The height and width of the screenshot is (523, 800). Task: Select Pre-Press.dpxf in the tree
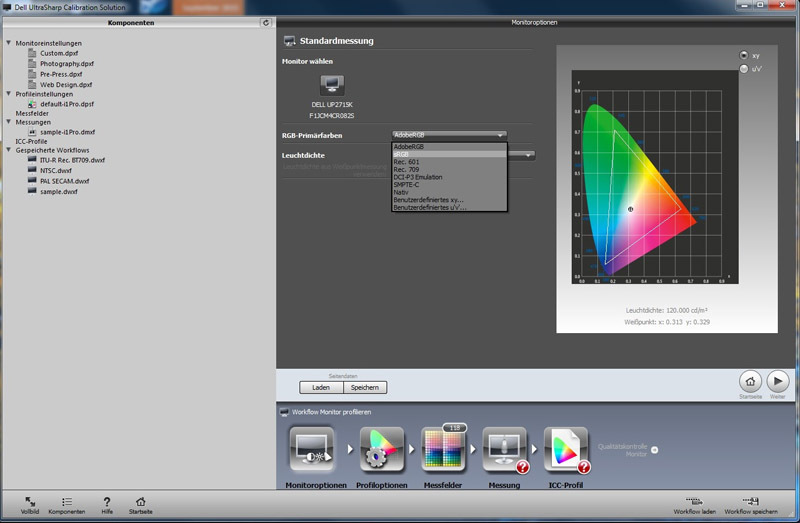(x=61, y=74)
